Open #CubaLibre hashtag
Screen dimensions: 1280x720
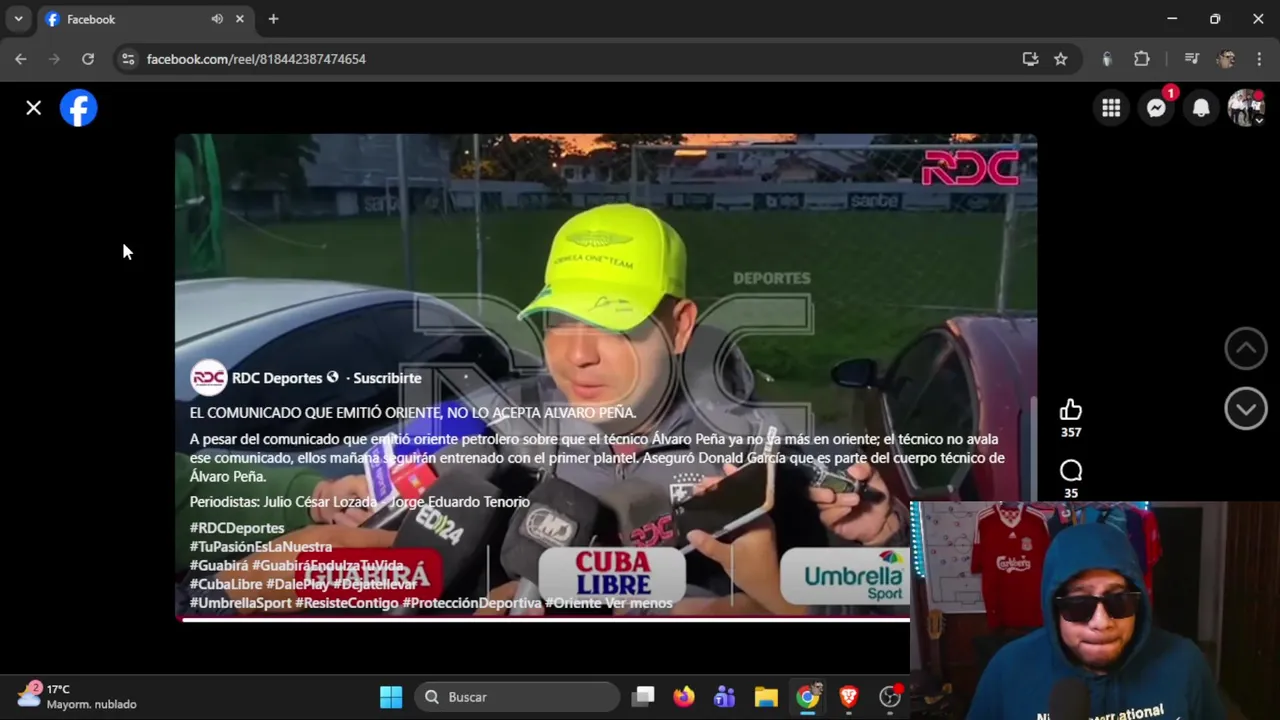tap(226, 585)
